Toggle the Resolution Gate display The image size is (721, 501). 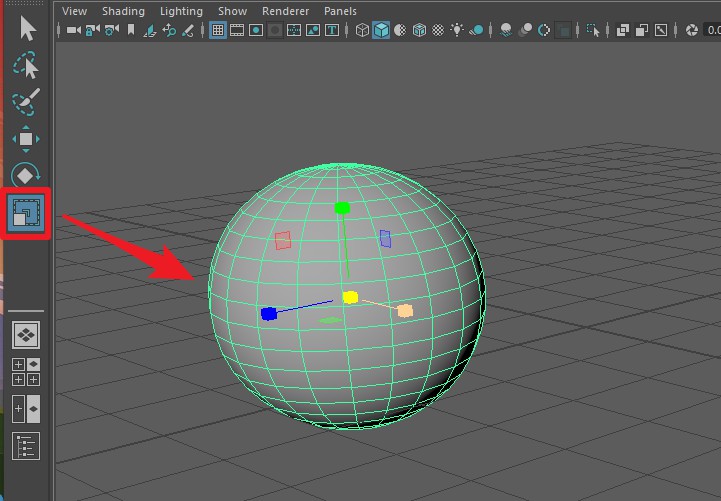[x=256, y=30]
